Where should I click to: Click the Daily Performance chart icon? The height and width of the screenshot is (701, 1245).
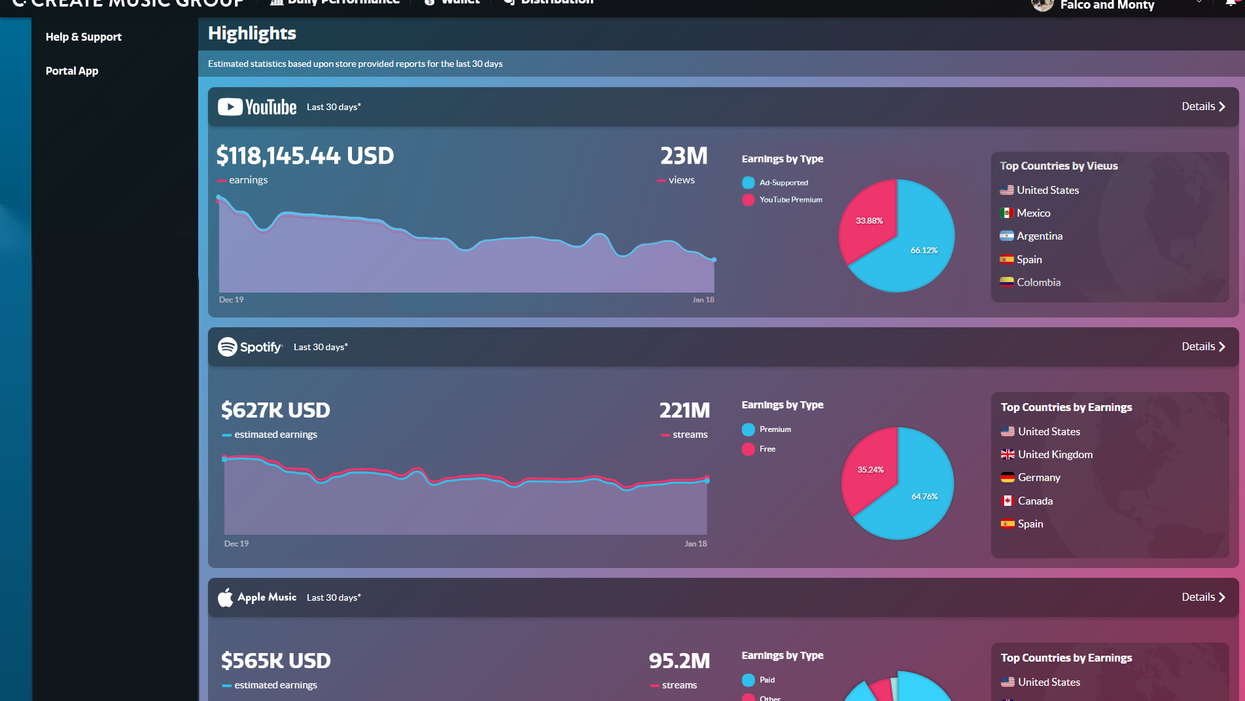pos(277,2)
